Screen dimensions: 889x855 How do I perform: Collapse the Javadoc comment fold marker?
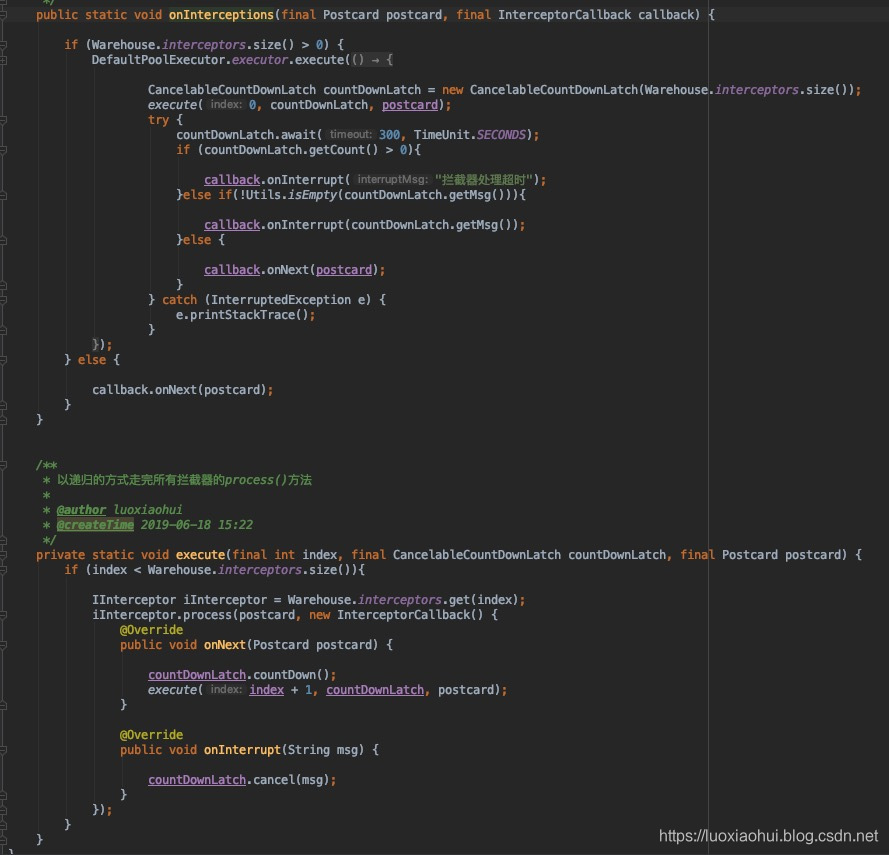[x=3, y=465]
